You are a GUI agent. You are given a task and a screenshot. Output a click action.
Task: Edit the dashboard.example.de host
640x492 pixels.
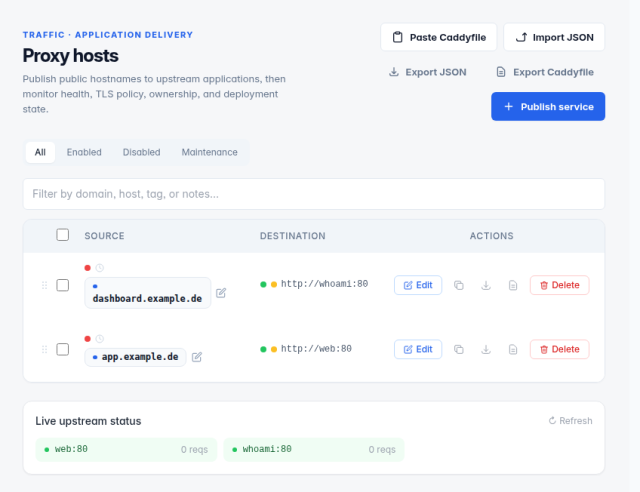click(x=418, y=285)
